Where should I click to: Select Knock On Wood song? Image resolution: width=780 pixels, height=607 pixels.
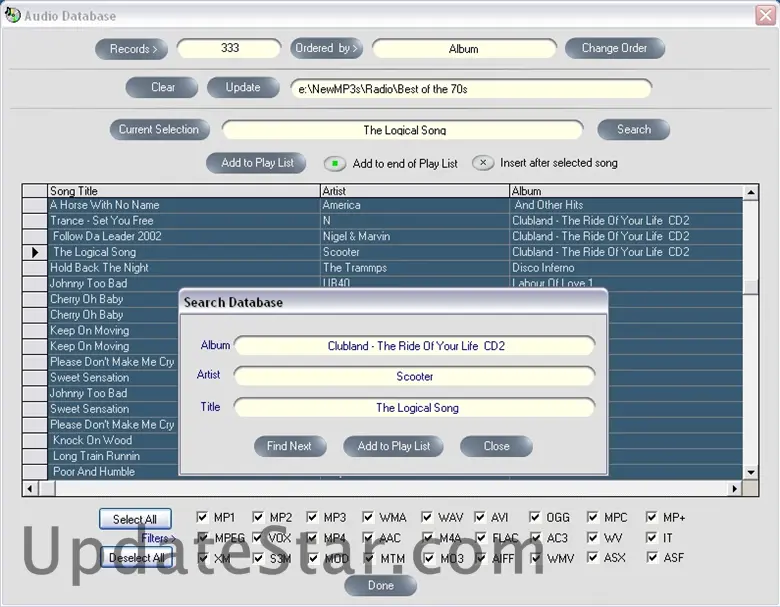pos(113,440)
